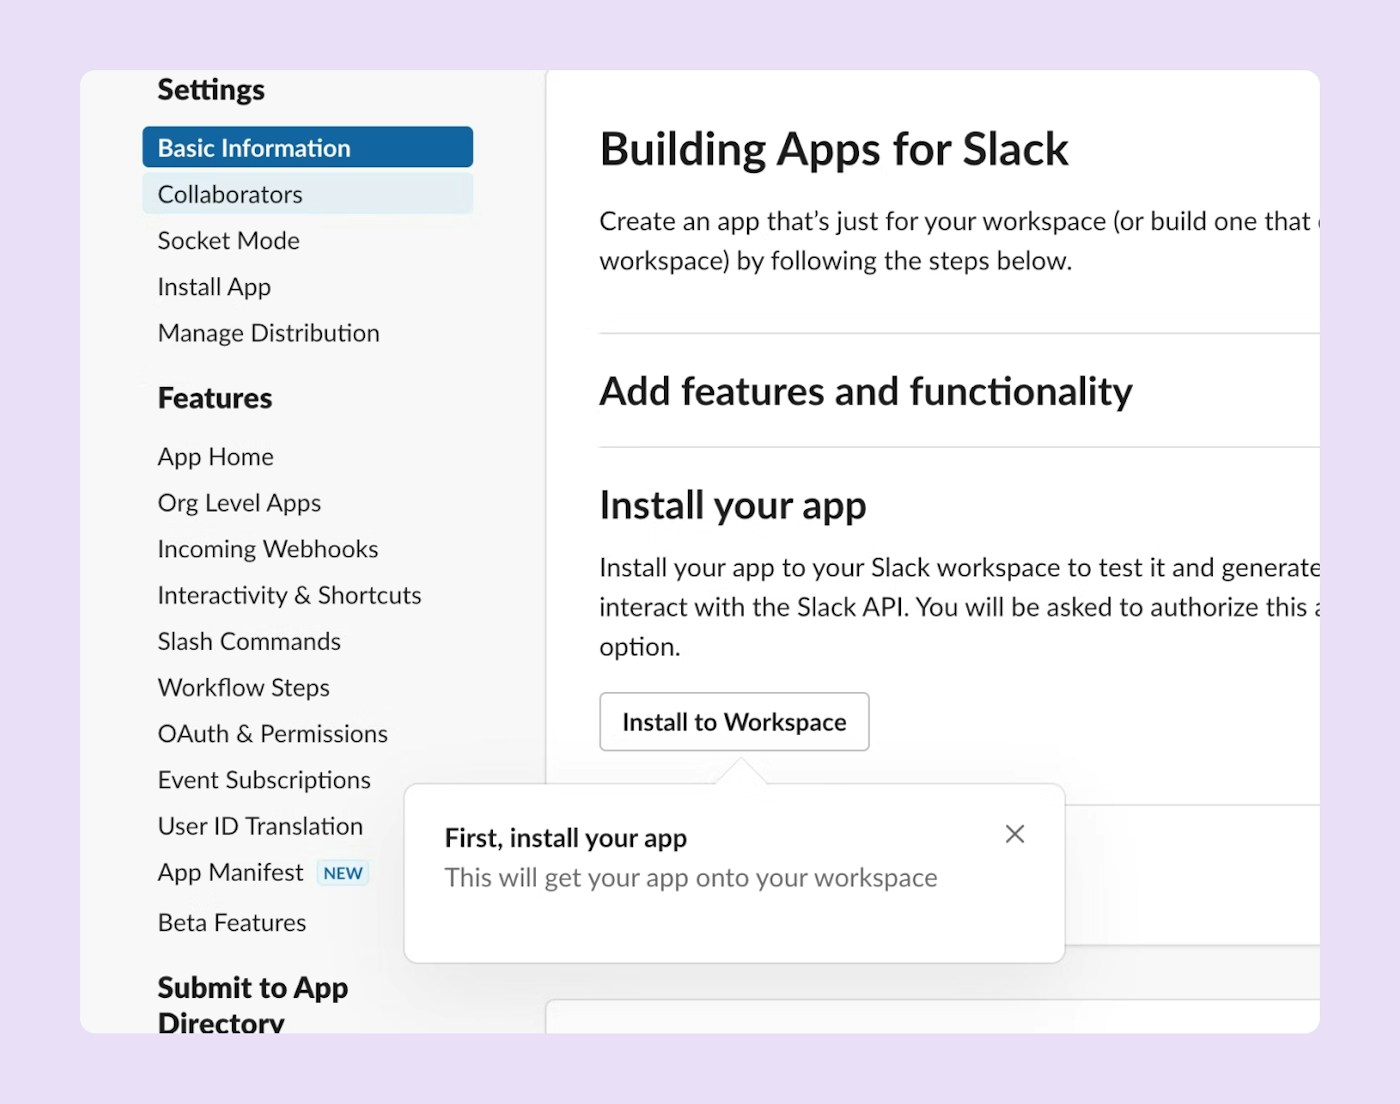Open Slash Commands settings

point(249,641)
